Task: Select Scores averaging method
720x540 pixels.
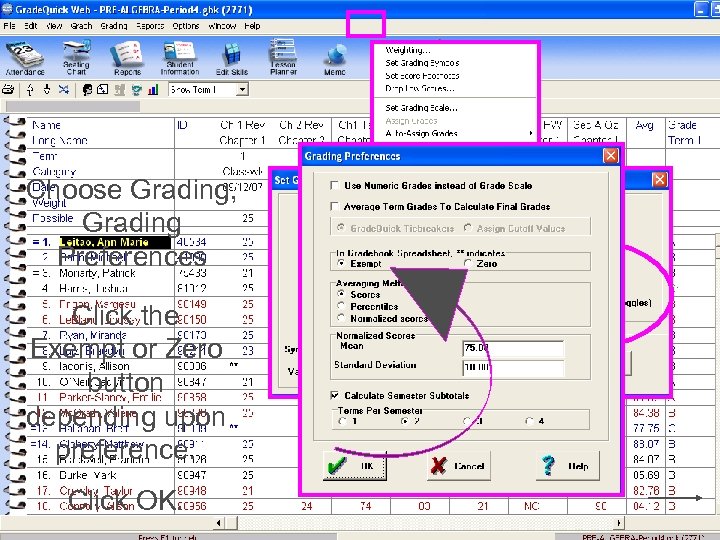Action: 341,294
